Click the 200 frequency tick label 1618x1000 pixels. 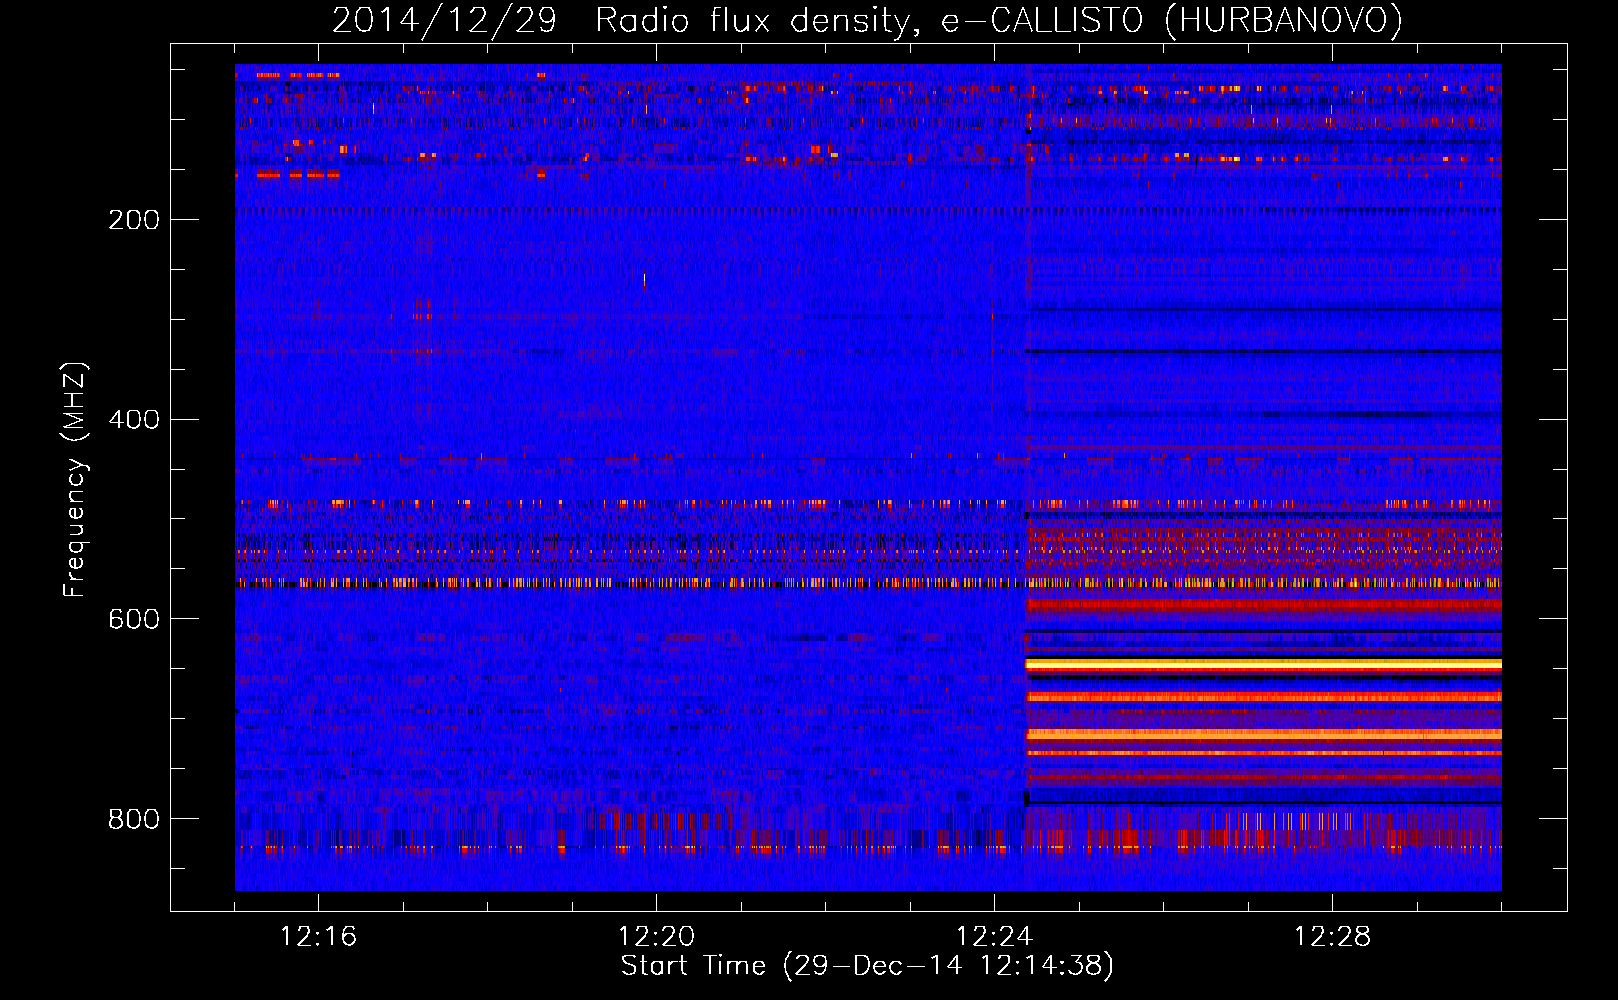(134, 220)
